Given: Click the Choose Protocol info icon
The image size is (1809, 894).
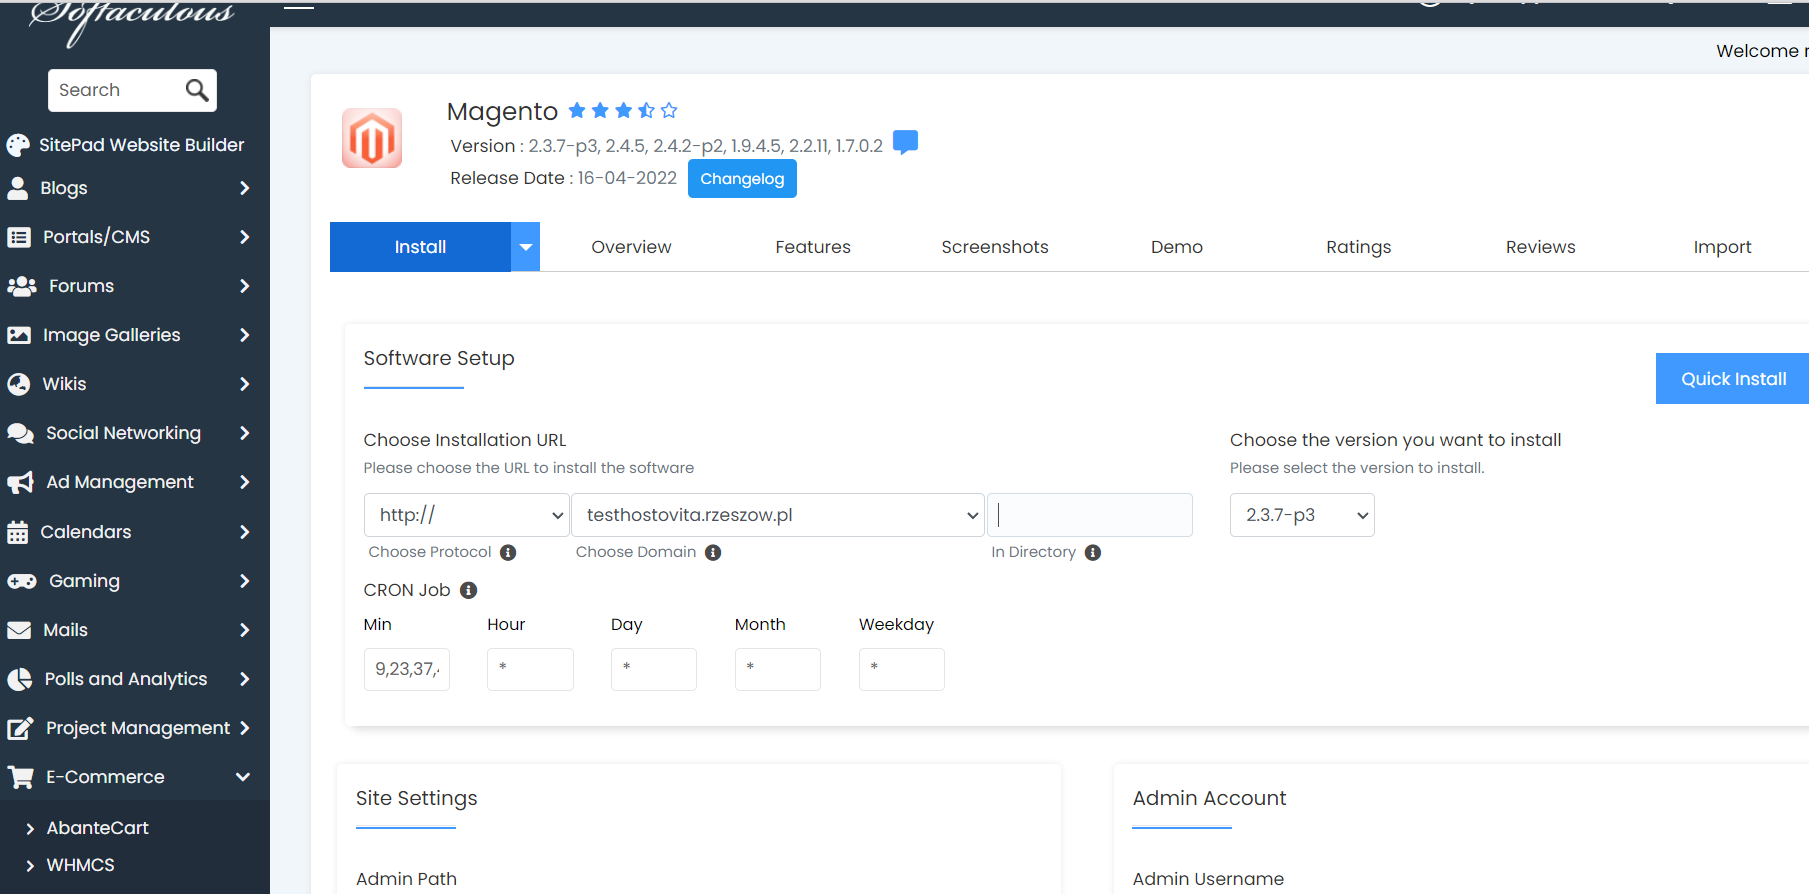Looking at the screenshot, I should (508, 553).
